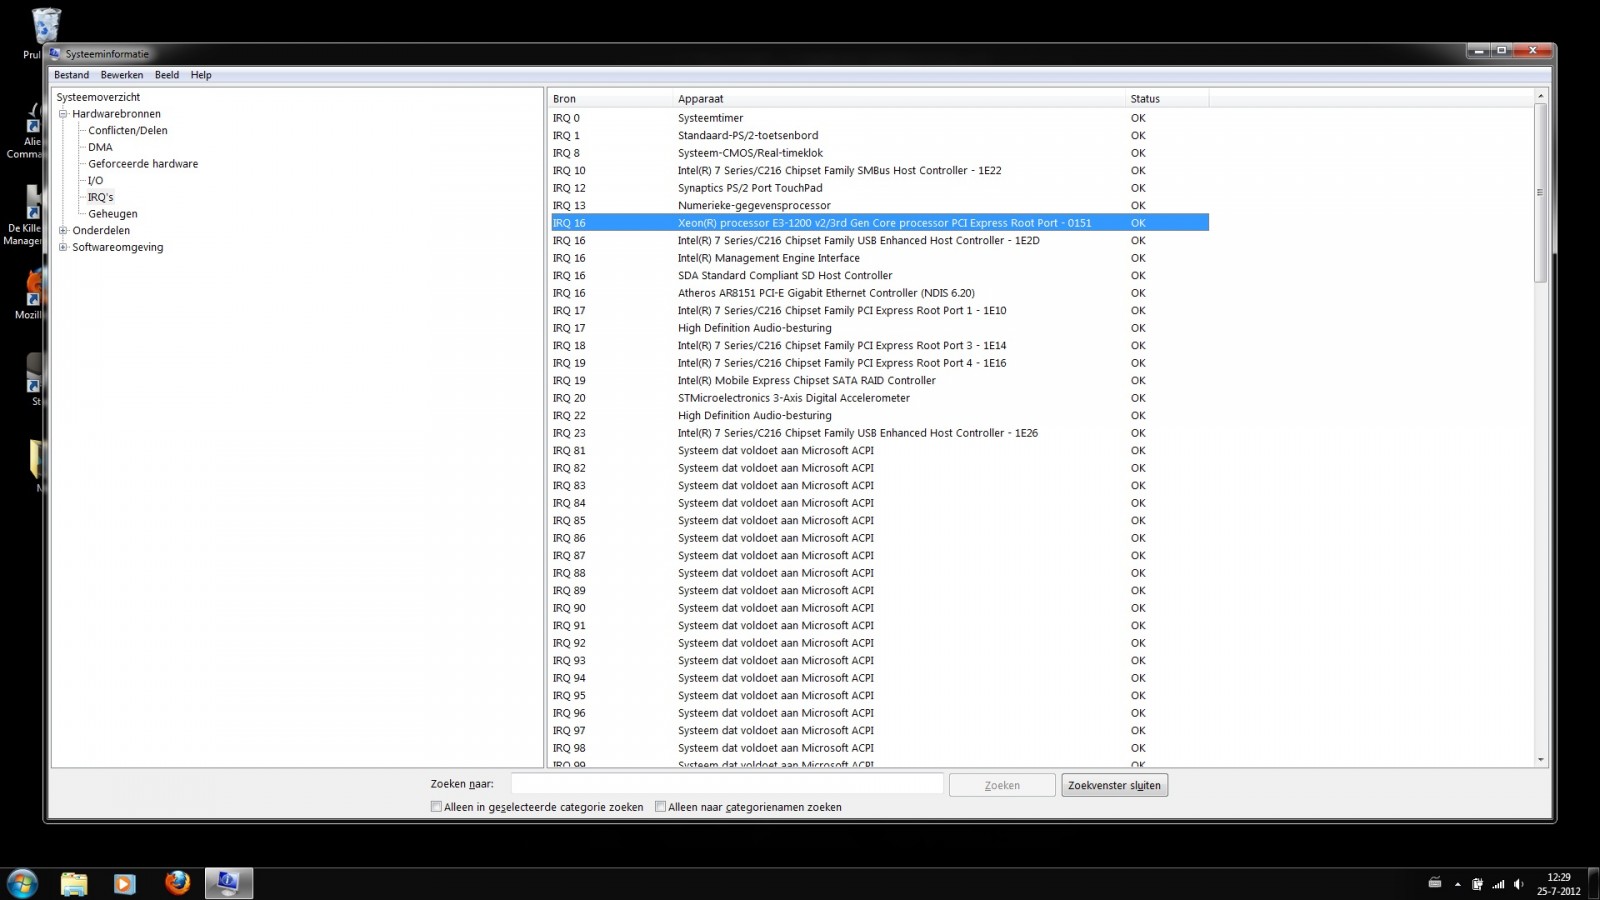Enable 'Alleen in geselecteerde categorie zoeken'
Viewport: 1600px width, 900px height.
point(436,807)
